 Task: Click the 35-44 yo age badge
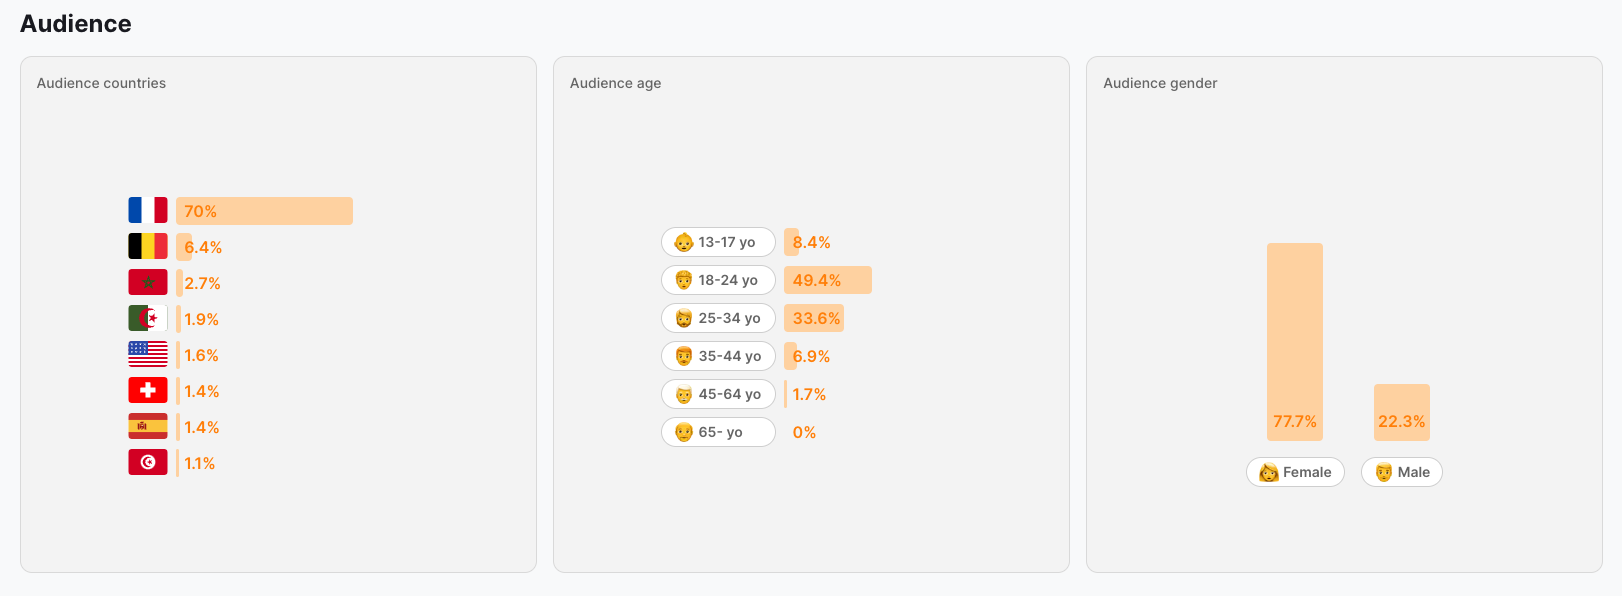pos(718,356)
